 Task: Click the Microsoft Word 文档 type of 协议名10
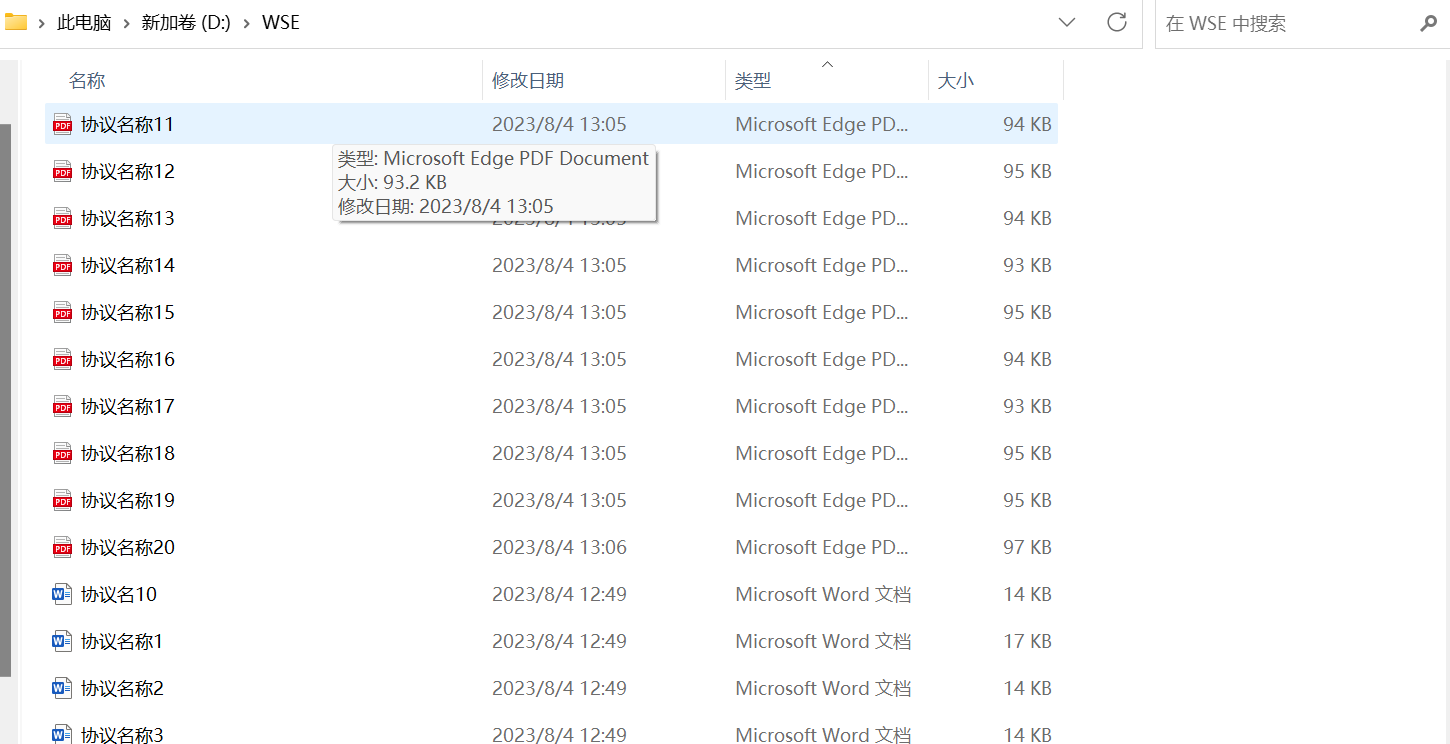tap(823, 595)
